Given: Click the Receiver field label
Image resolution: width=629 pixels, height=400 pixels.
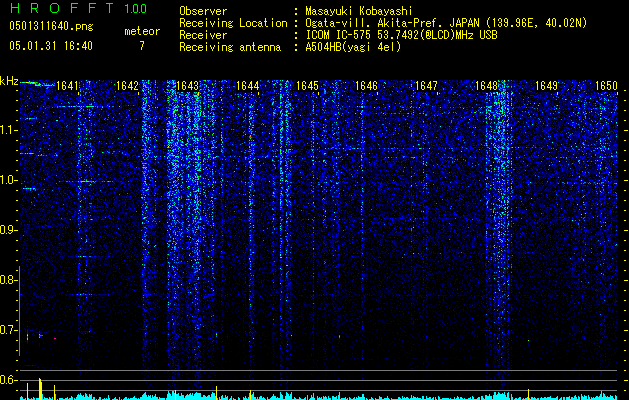Looking at the screenshot, I should coord(203,35).
